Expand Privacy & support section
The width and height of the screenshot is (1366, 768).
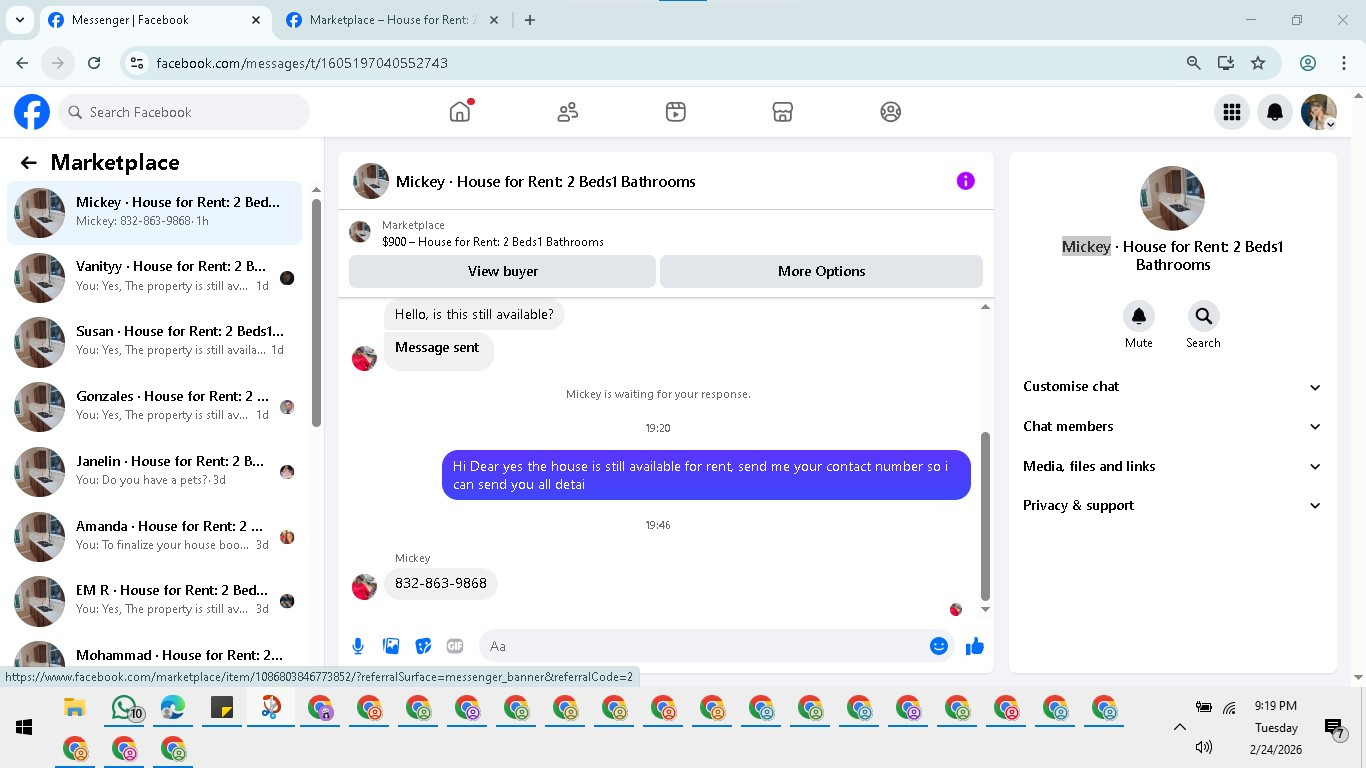(x=1172, y=505)
